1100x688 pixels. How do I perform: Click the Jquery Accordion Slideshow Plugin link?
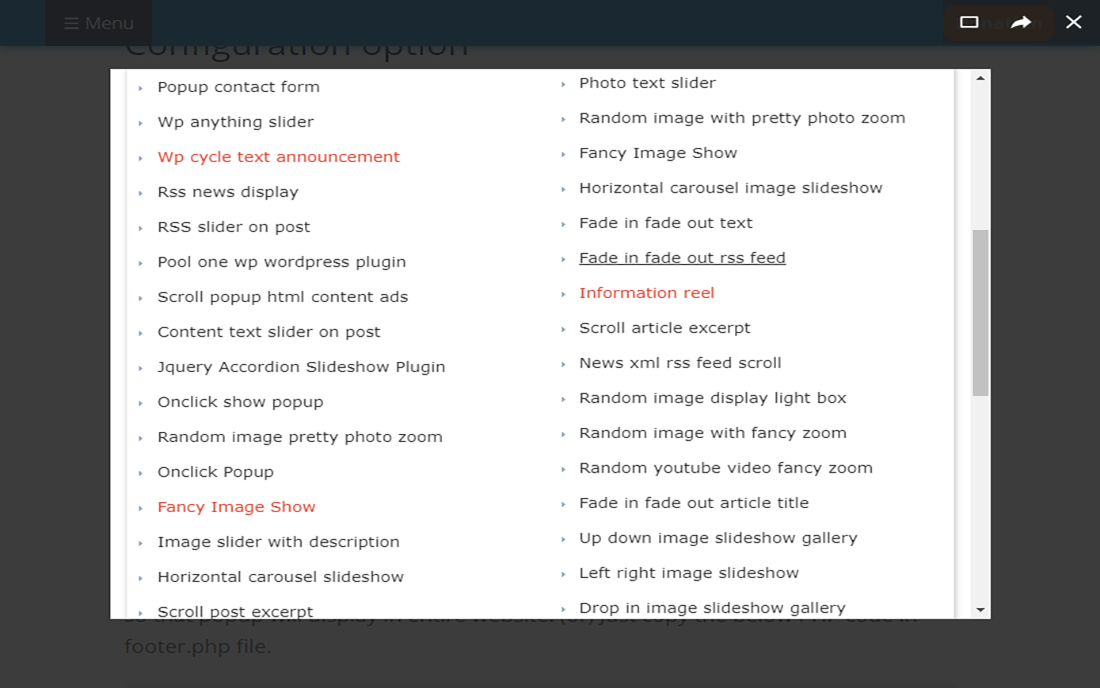301,367
